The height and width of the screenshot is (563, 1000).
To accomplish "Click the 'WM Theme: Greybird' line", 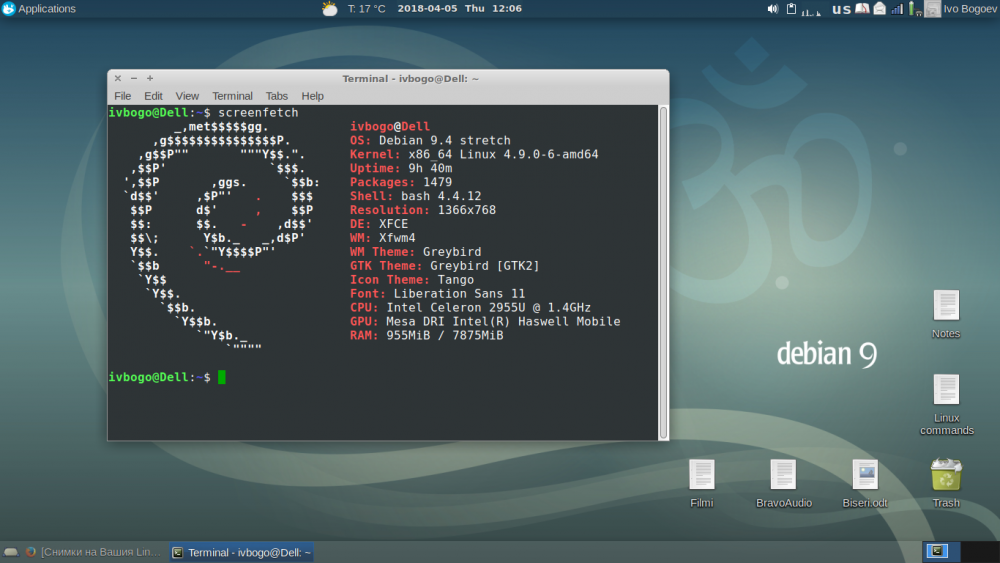I will [415, 252].
